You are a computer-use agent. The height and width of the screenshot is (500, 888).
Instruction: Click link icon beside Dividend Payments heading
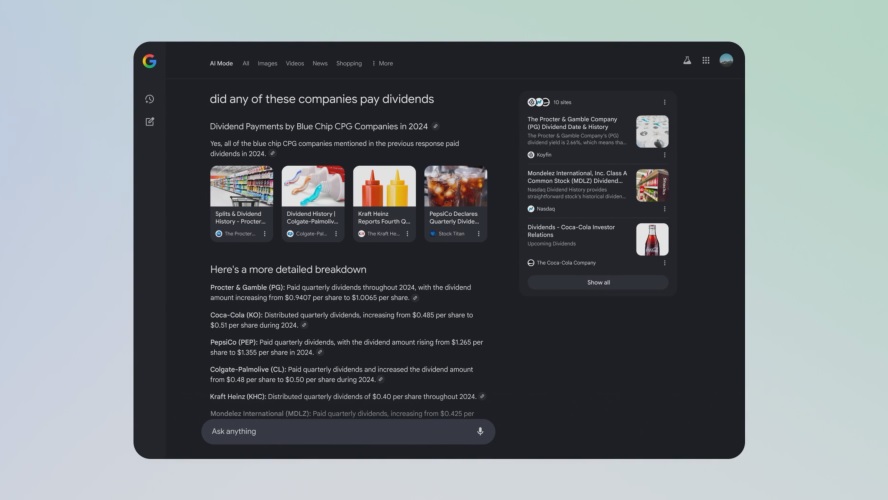point(436,126)
